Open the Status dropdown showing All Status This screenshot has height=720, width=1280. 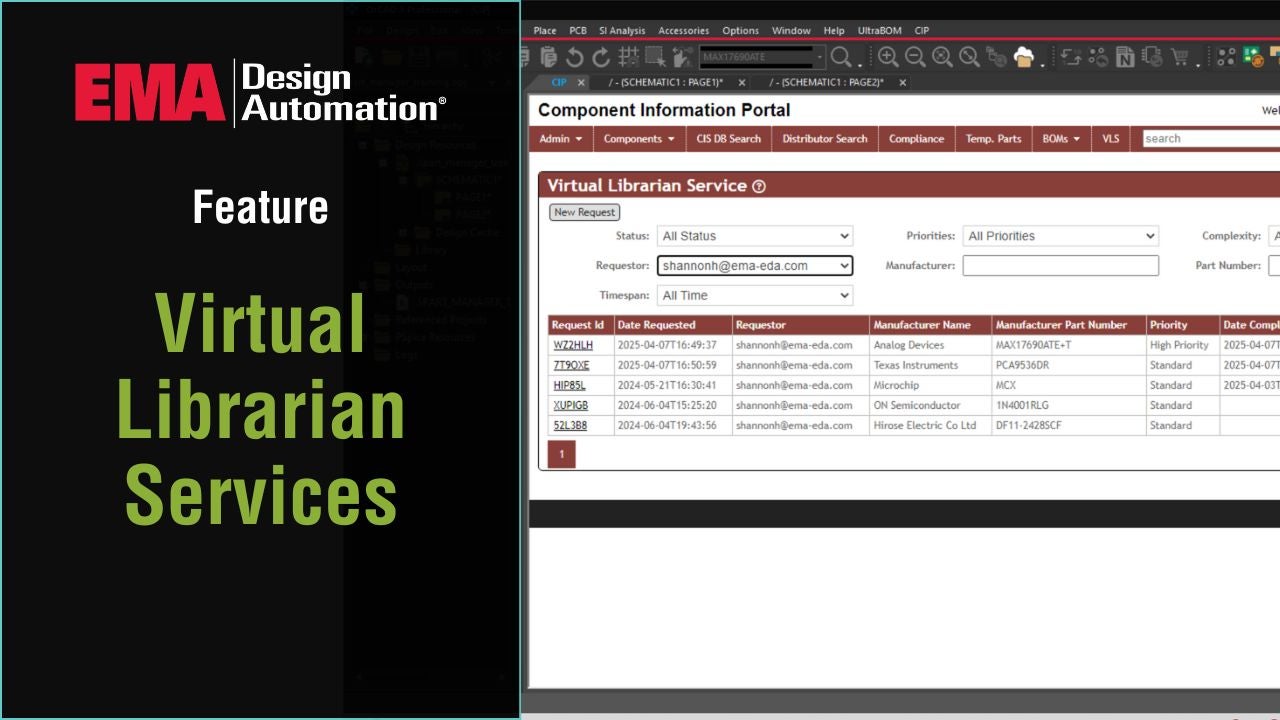click(x=755, y=236)
